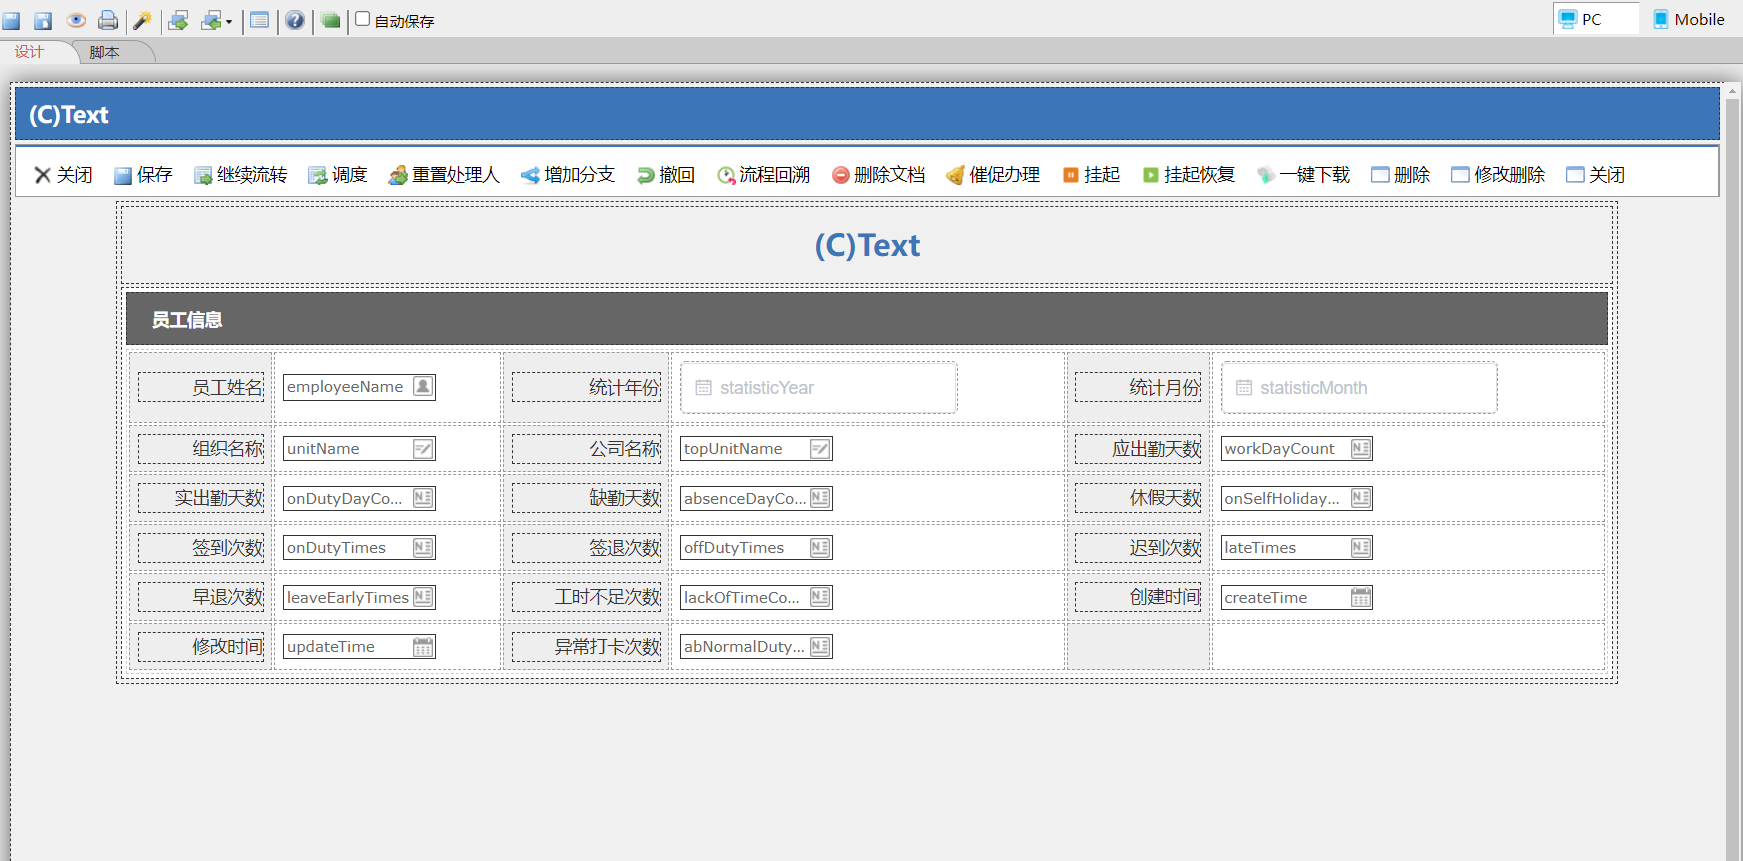
Task: Select the centered (C)Text form title
Action: pos(867,245)
